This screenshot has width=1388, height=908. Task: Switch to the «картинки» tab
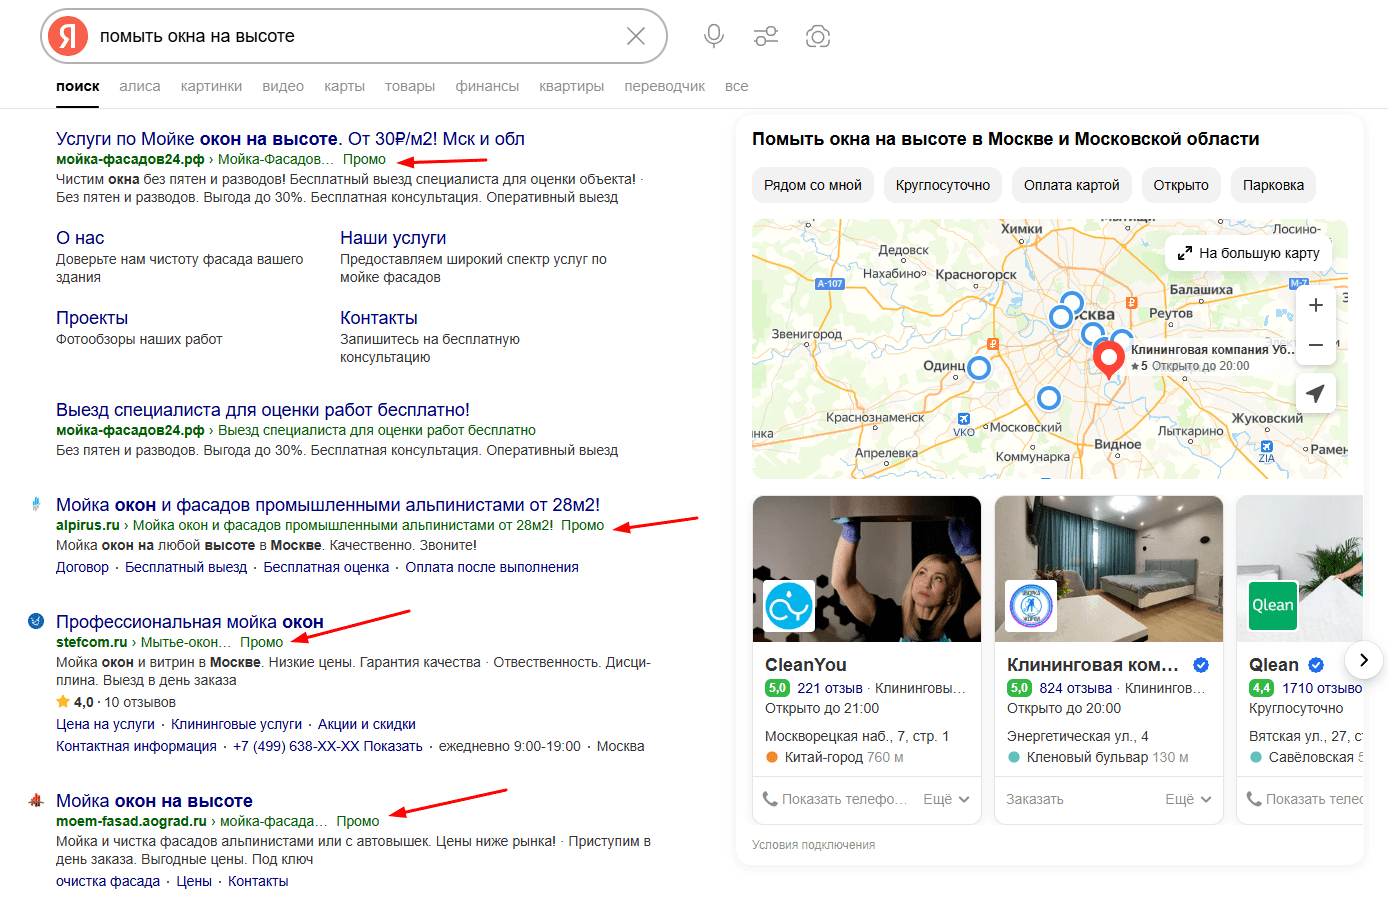211,86
